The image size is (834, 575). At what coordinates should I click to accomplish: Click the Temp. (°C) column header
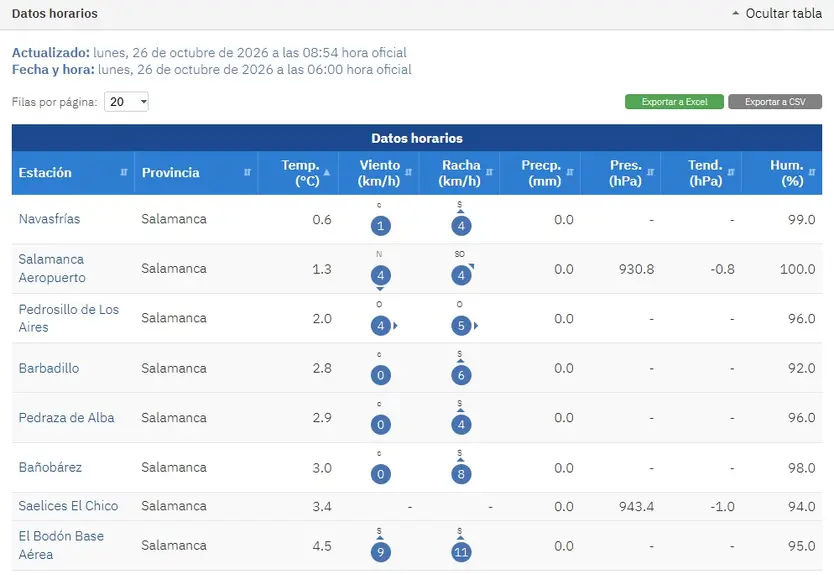(298, 173)
